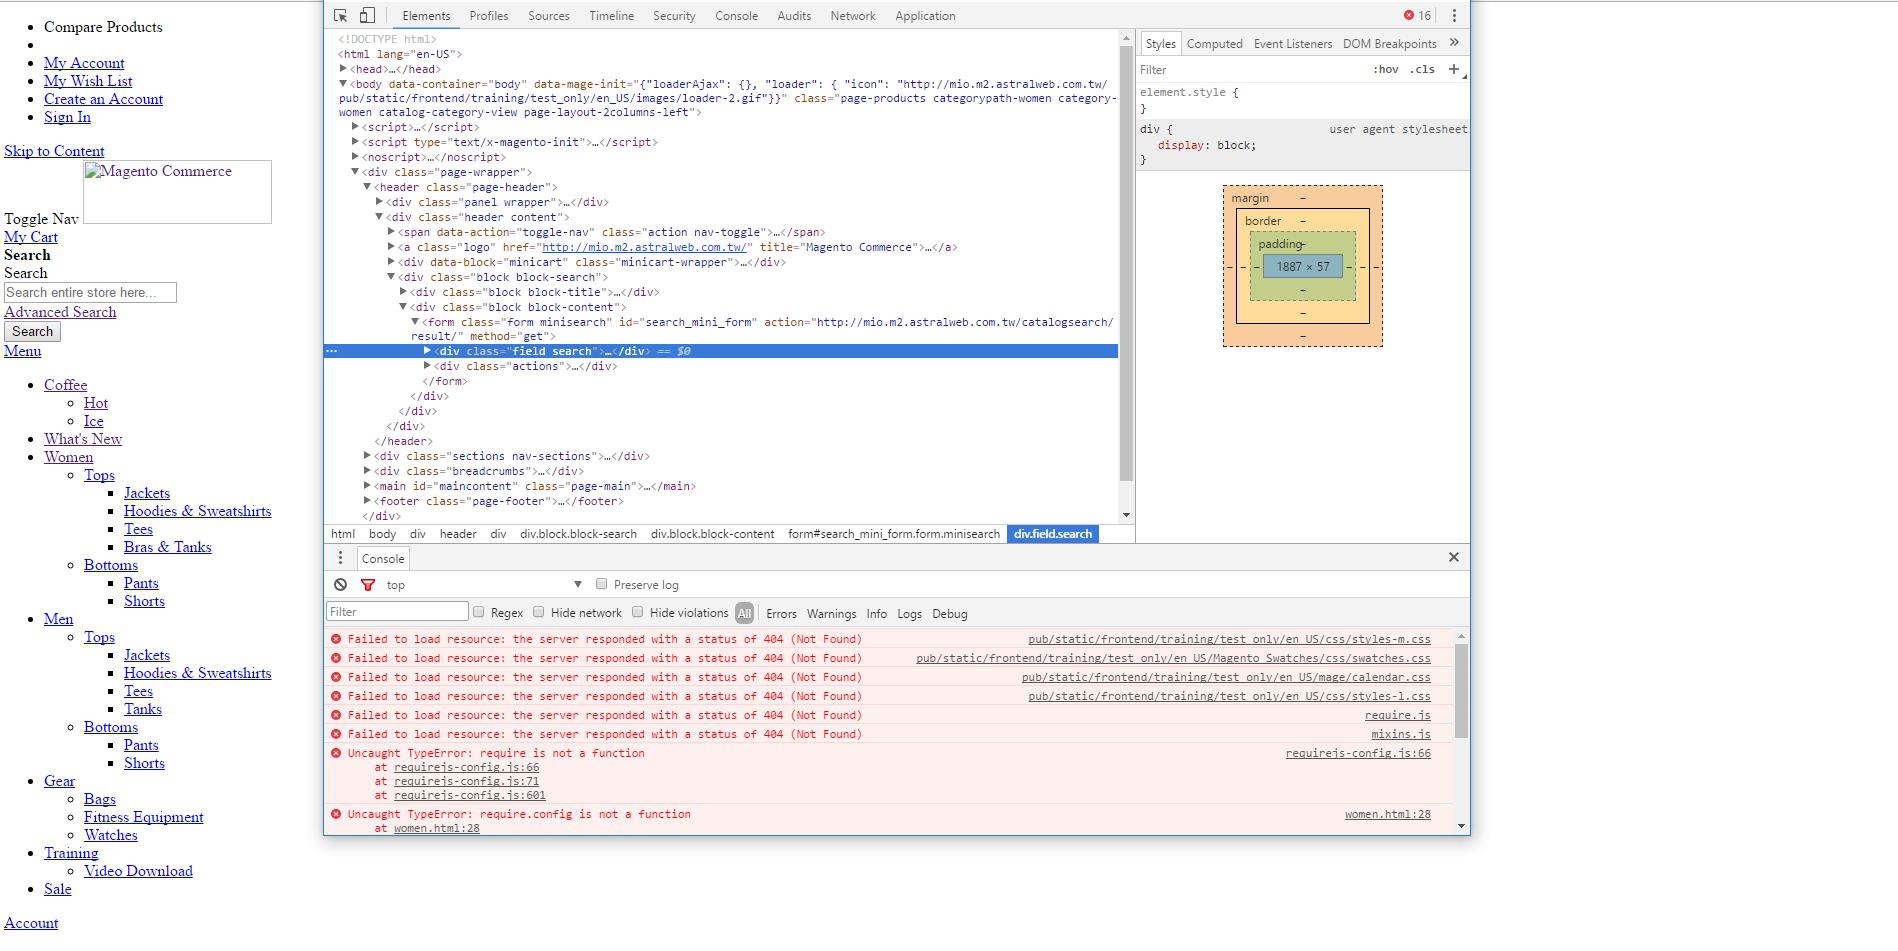Click the Magento Commerce logo image

point(177,191)
